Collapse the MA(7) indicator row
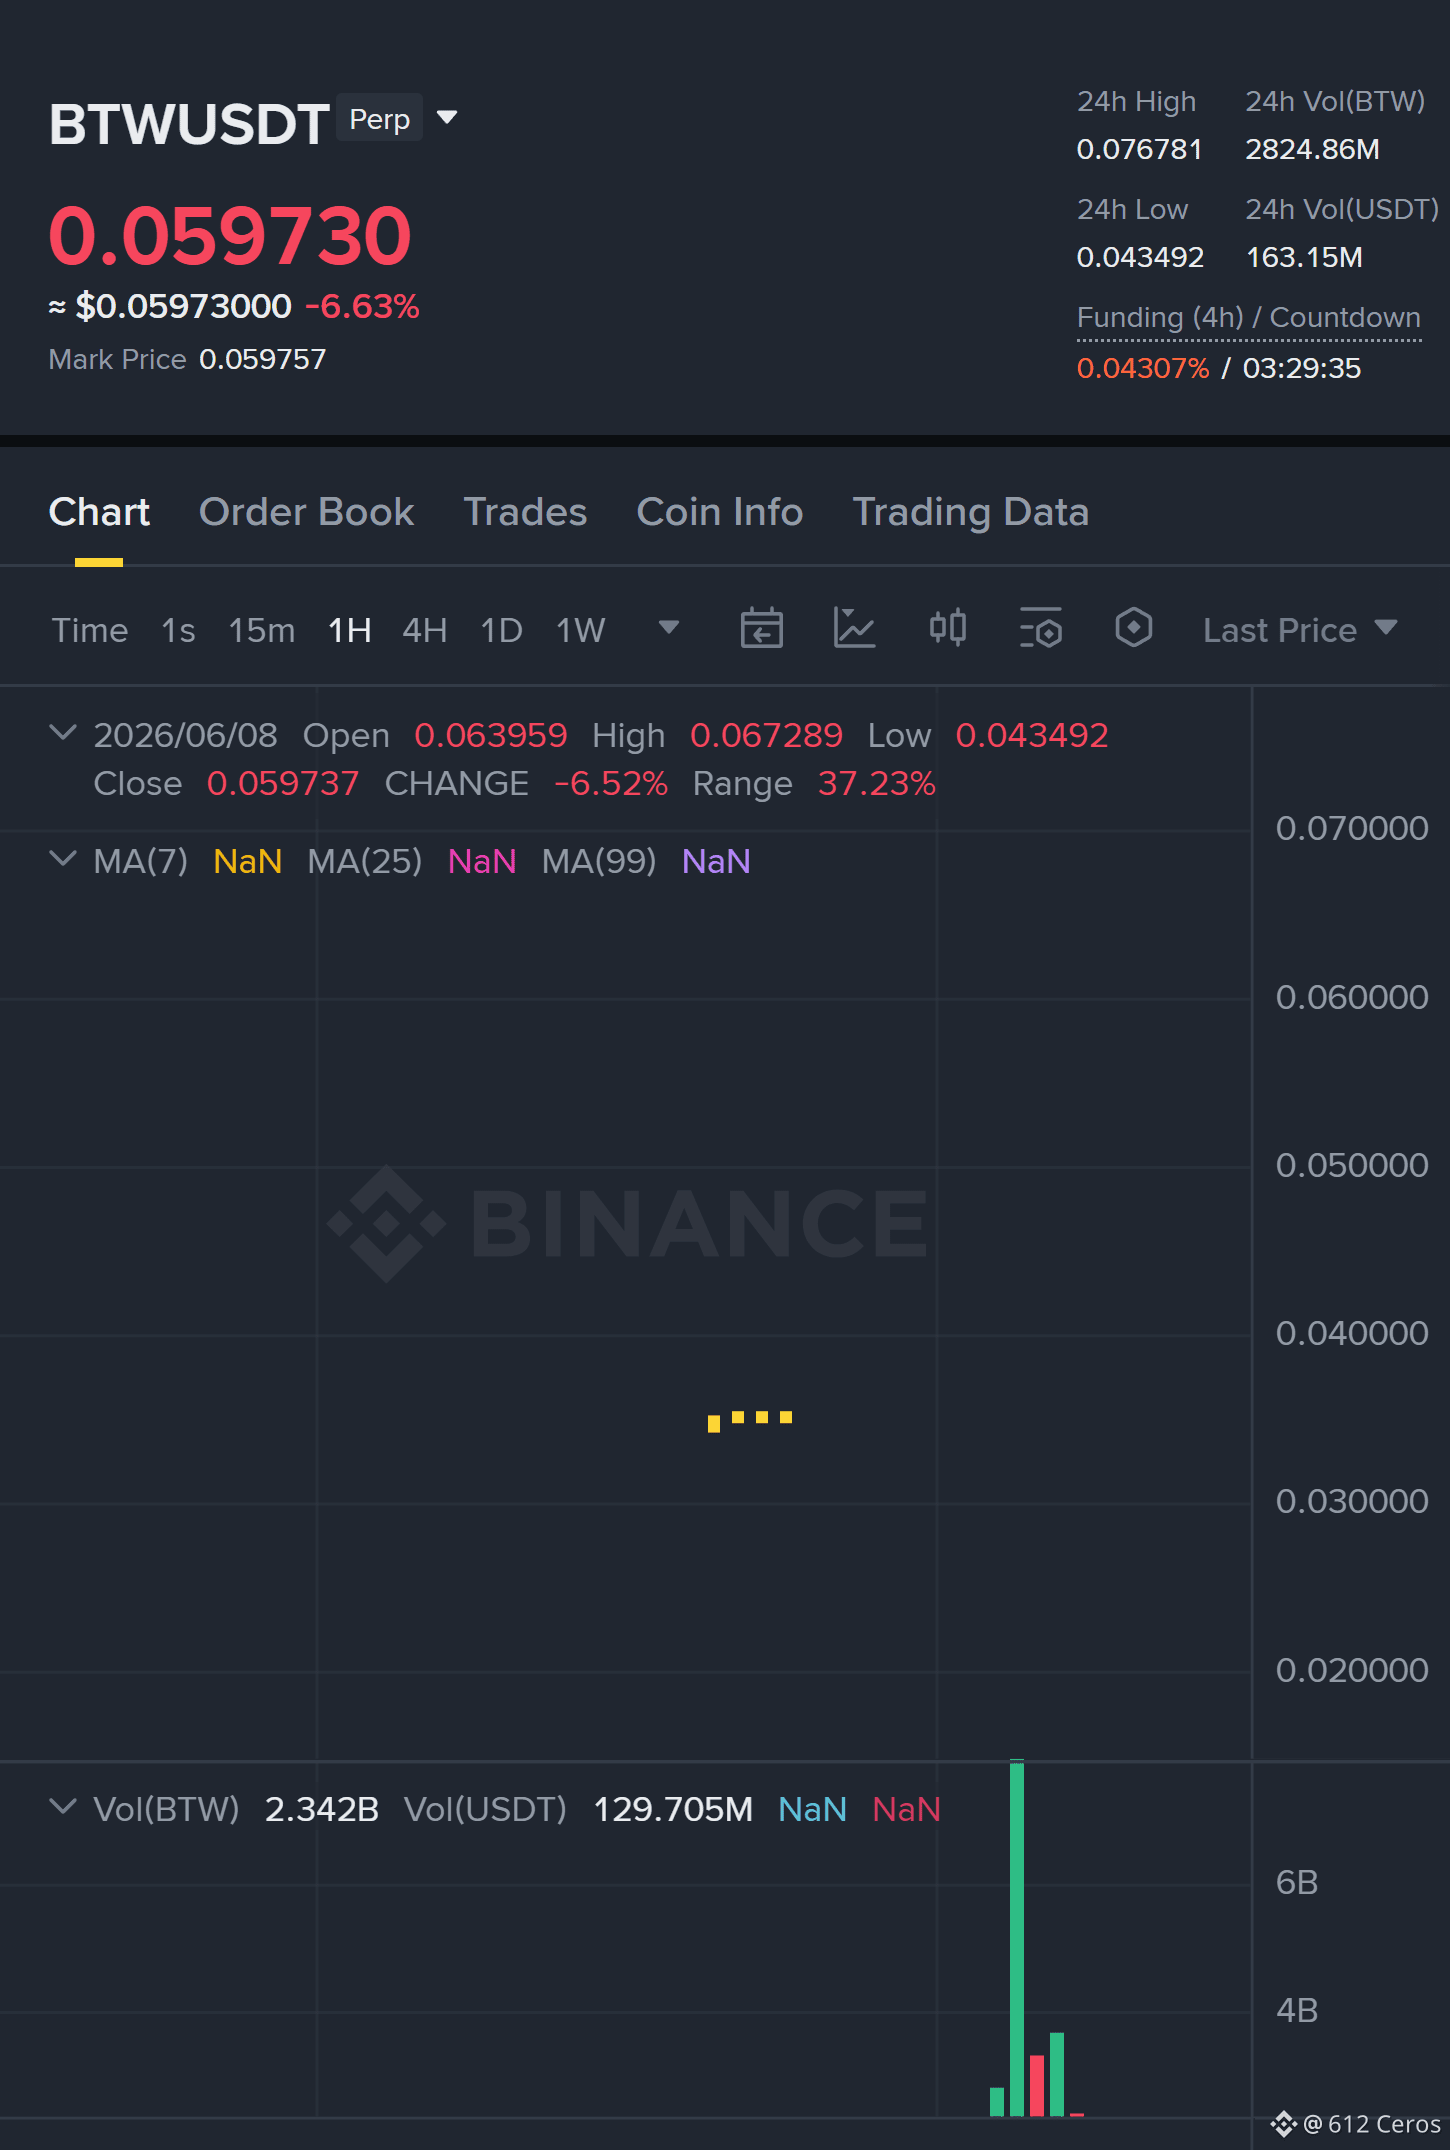Viewport: 1450px width, 2150px height. pos(62,859)
